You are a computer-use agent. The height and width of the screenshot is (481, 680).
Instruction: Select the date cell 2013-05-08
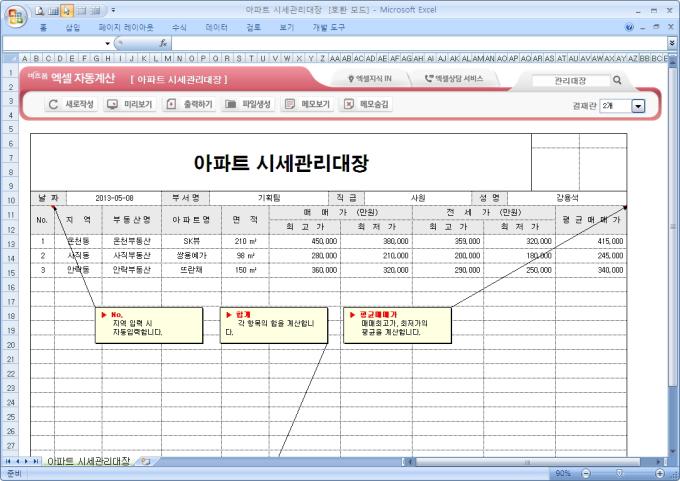point(114,198)
